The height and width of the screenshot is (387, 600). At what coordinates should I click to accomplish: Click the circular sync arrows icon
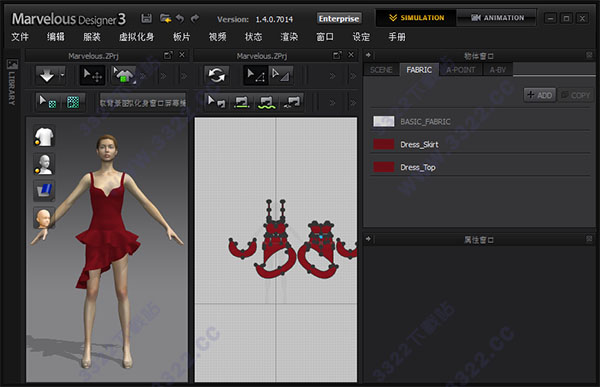(217, 75)
